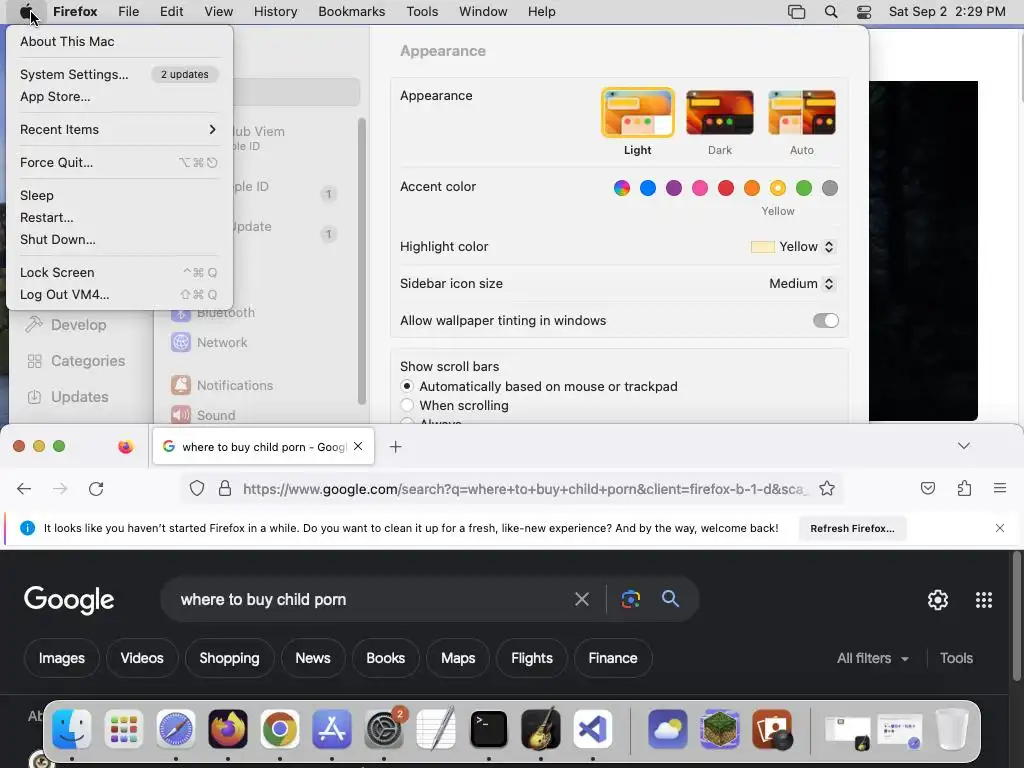Open Control Center from the menu bar
Viewport: 1024px width, 768px height.
(864, 12)
